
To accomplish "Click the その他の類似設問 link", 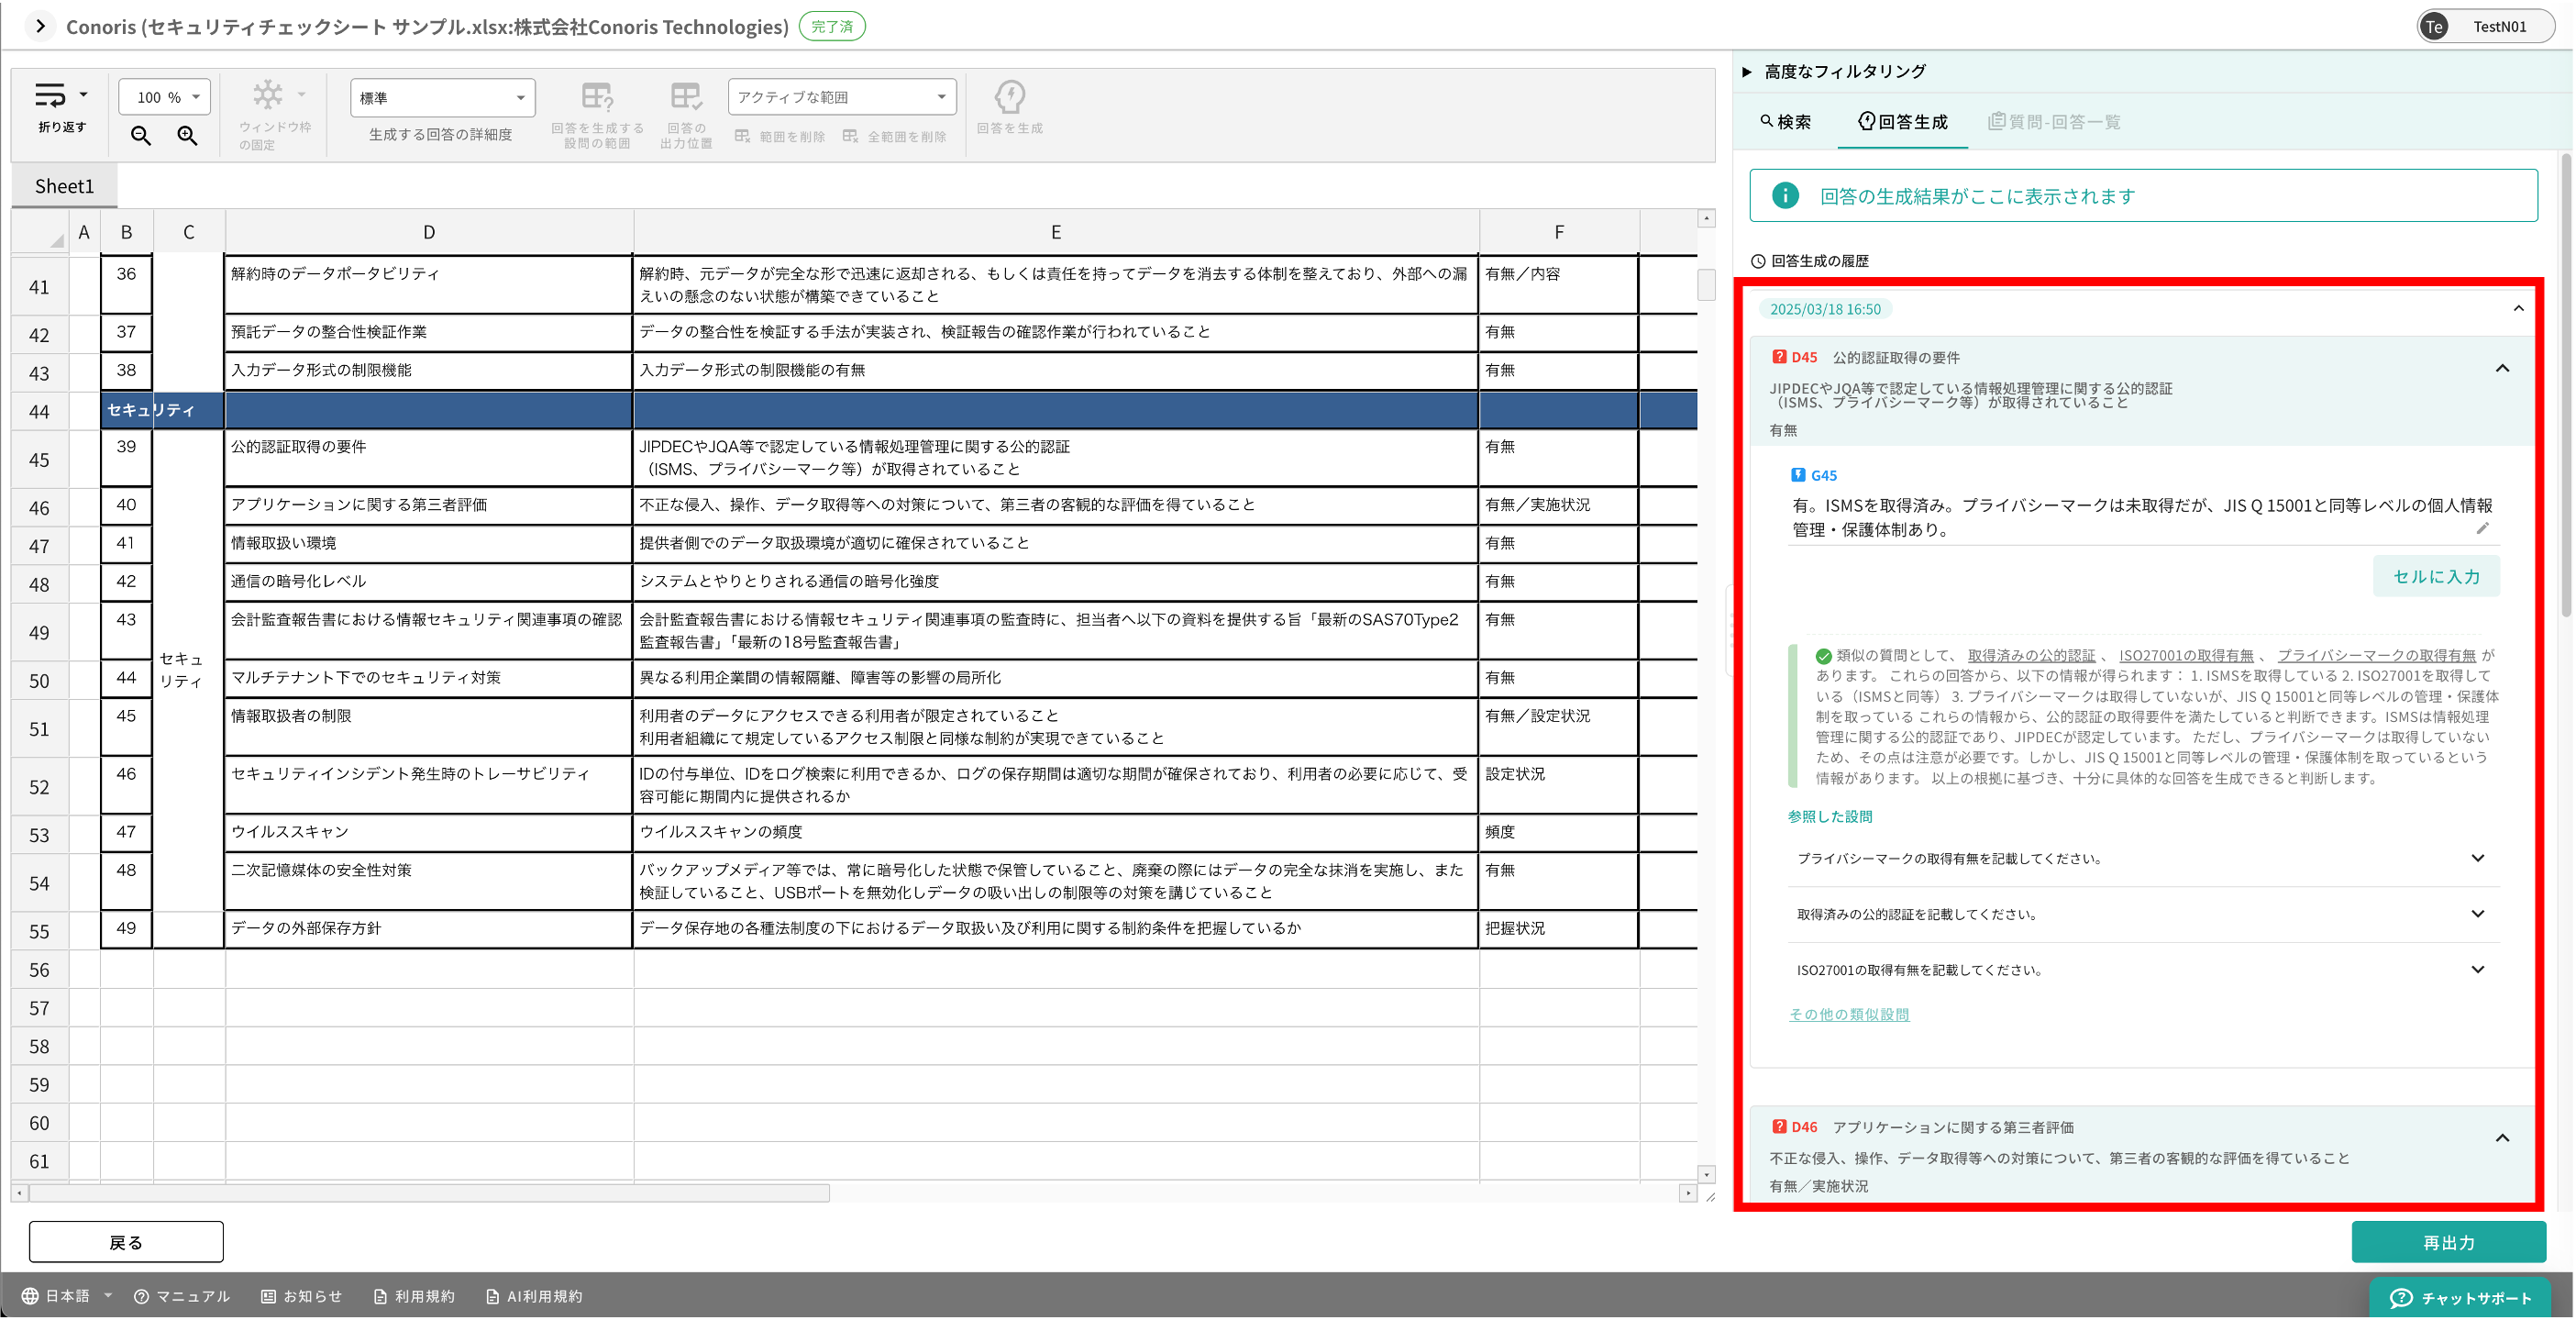I will tap(1848, 1014).
